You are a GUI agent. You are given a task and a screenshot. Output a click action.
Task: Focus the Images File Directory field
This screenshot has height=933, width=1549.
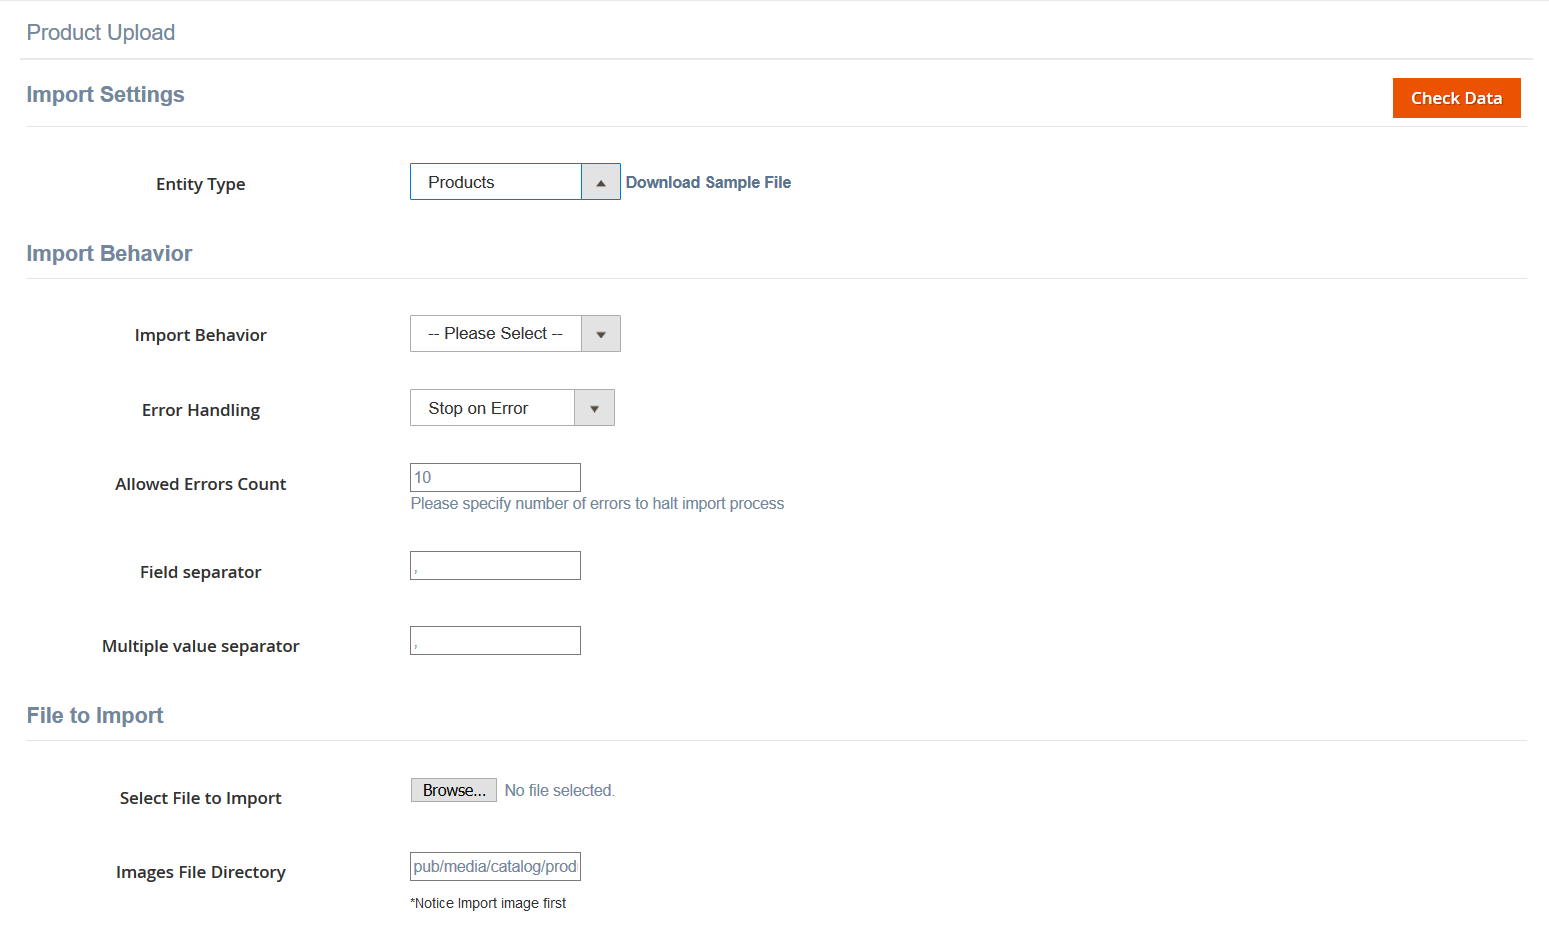pyautogui.click(x=495, y=866)
